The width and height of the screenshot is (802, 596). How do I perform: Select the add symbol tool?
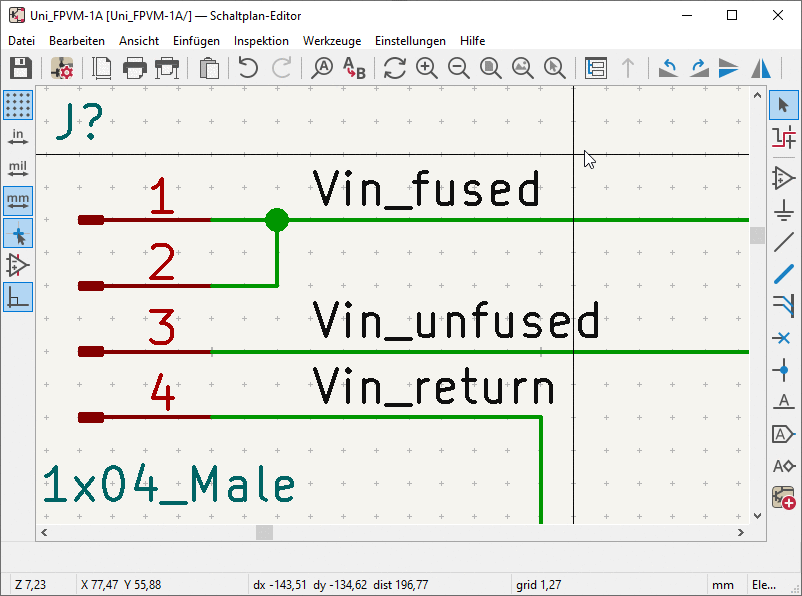click(x=784, y=179)
